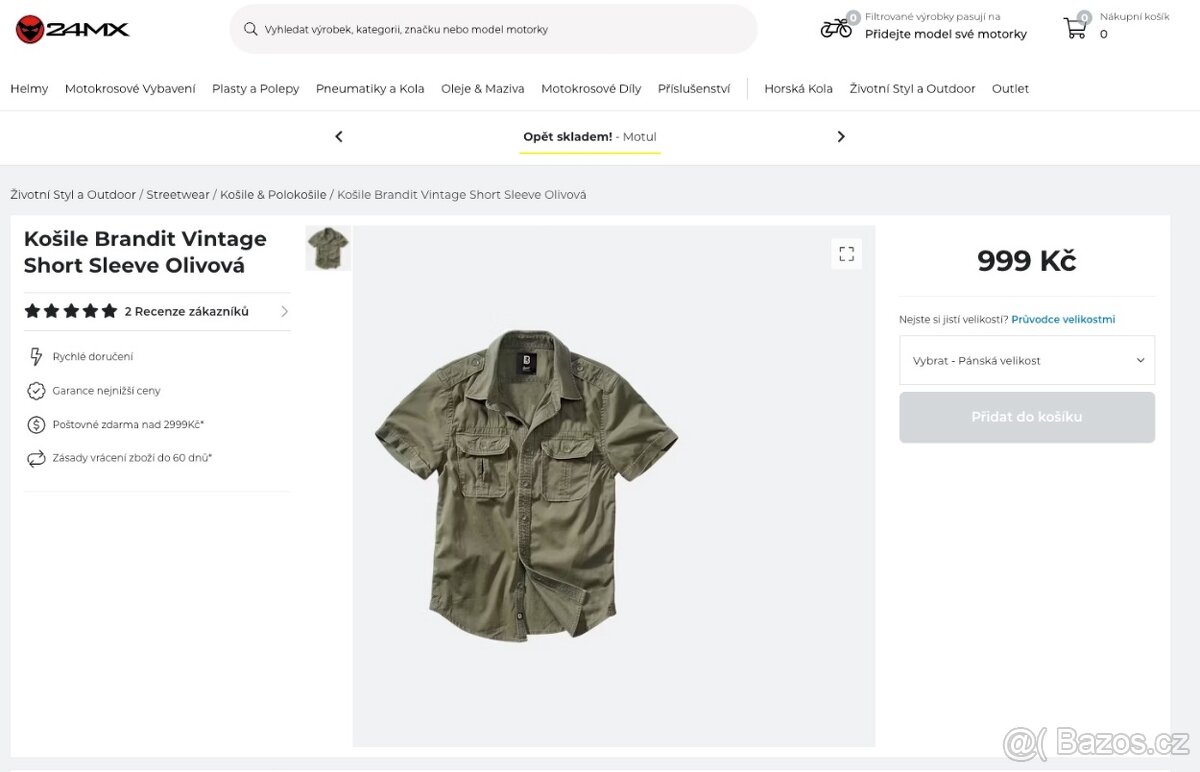Click Nejste si jistí velikostí text

click(x=953, y=320)
